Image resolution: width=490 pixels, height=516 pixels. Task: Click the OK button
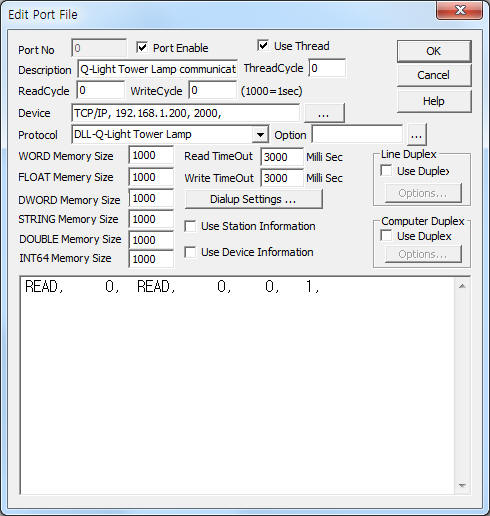(x=434, y=51)
